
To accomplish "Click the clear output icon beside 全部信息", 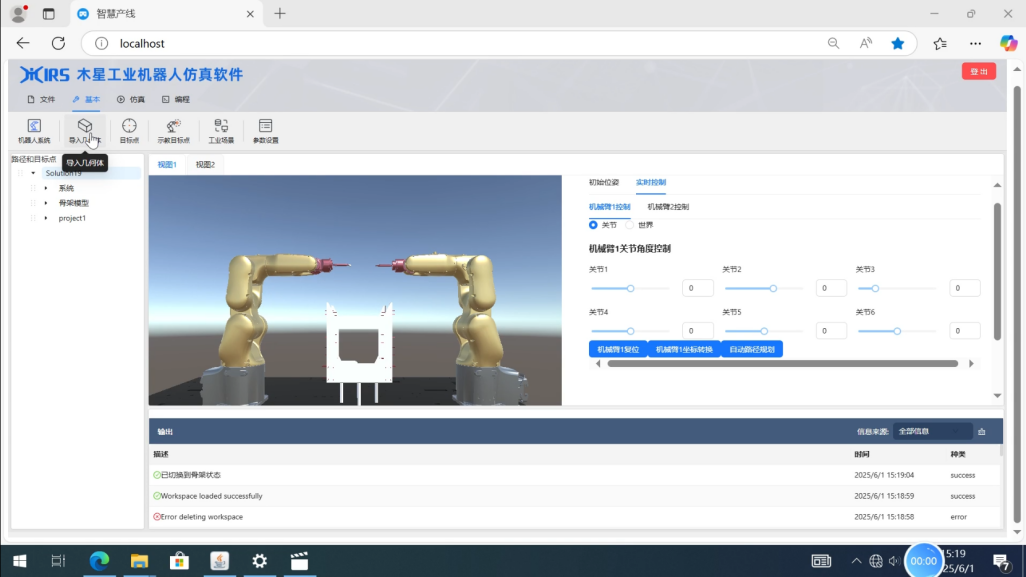I will coord(982,431).
